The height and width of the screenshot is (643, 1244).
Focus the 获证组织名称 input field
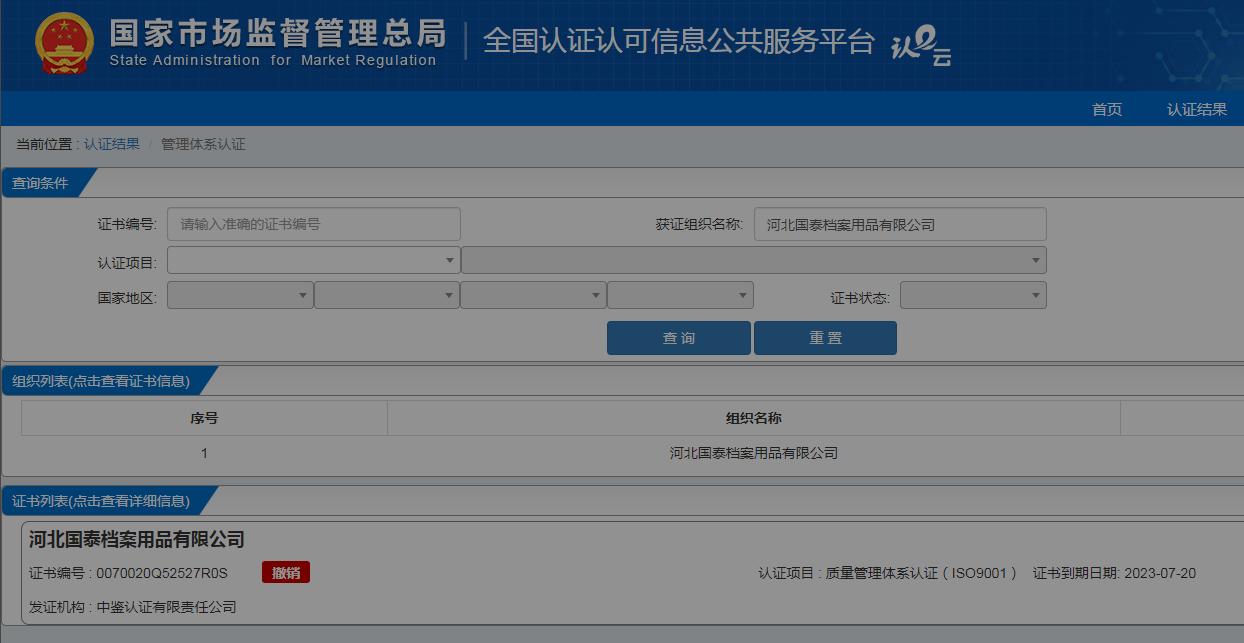(x=900, y=225)
